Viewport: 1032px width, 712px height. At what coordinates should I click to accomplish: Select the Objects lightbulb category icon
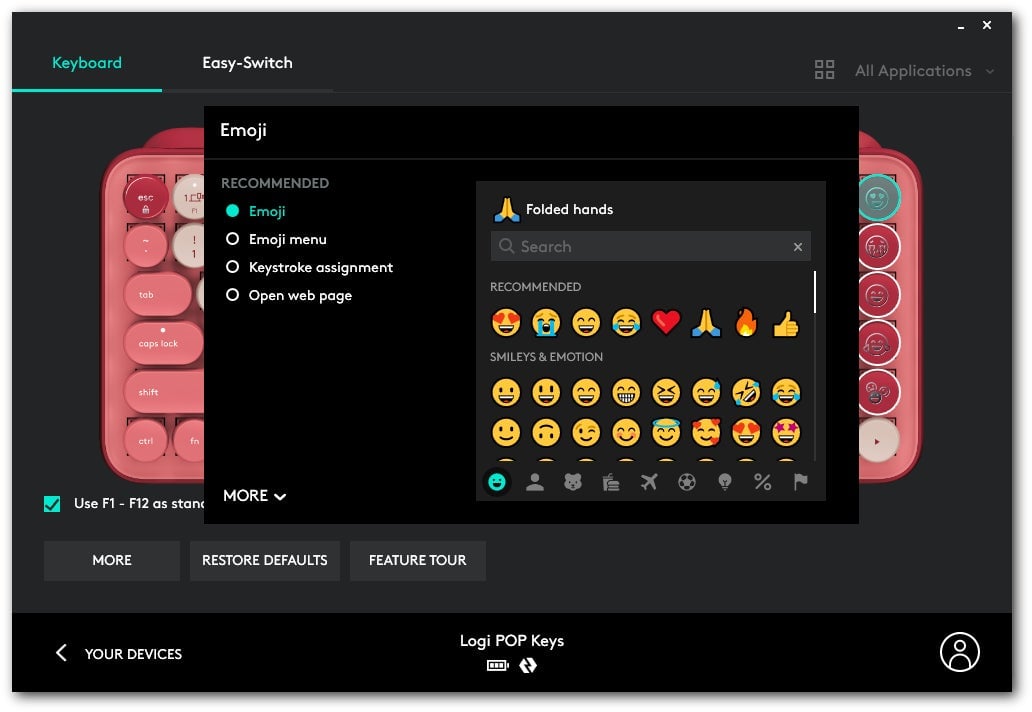click(725, 481)
